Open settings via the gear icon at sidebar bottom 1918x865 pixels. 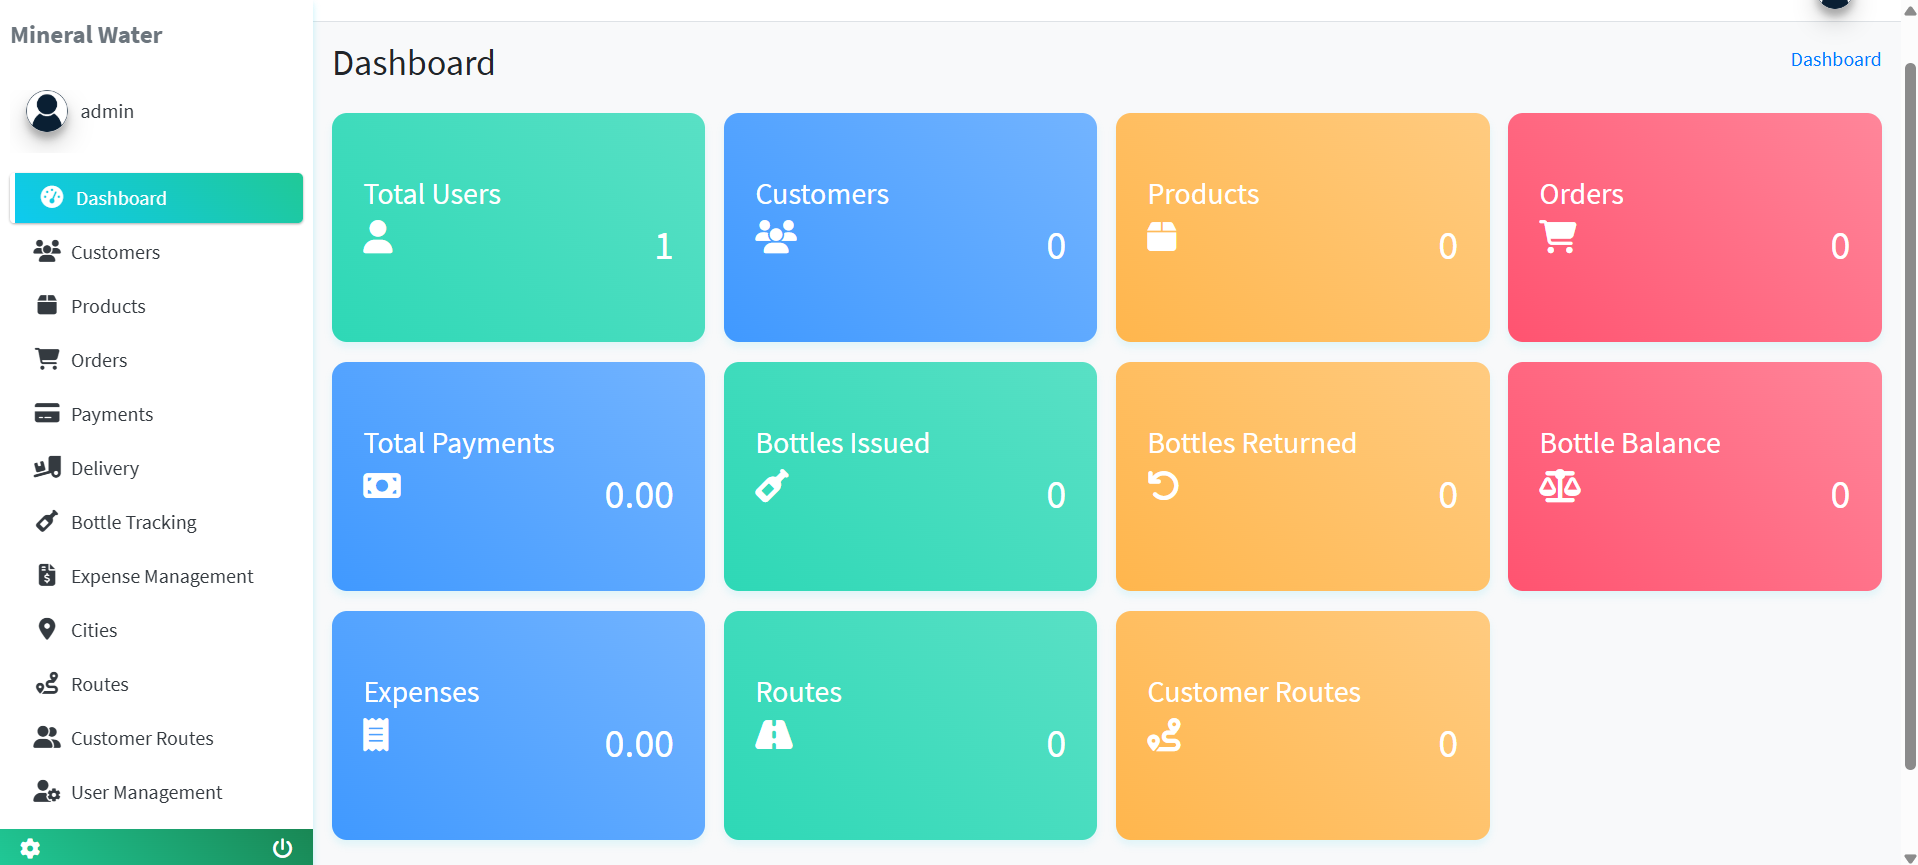pos(30,848)
